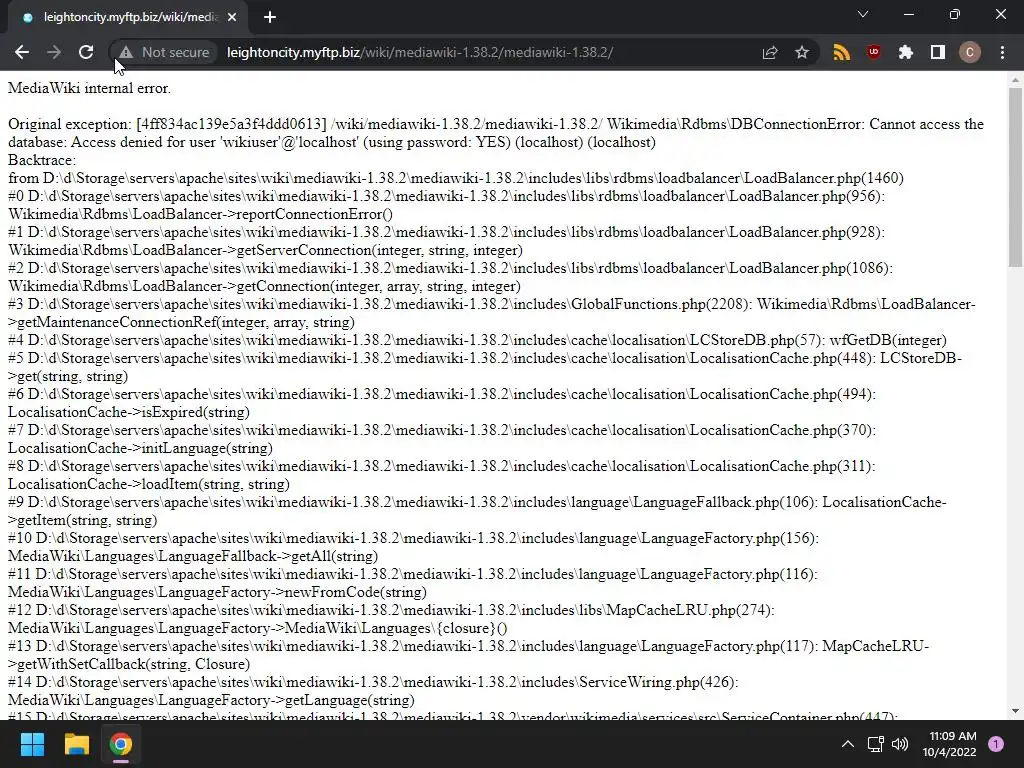Viewport: 1024px width, 768px height.
Task: Open the notification badge
Action: (996, 744)
